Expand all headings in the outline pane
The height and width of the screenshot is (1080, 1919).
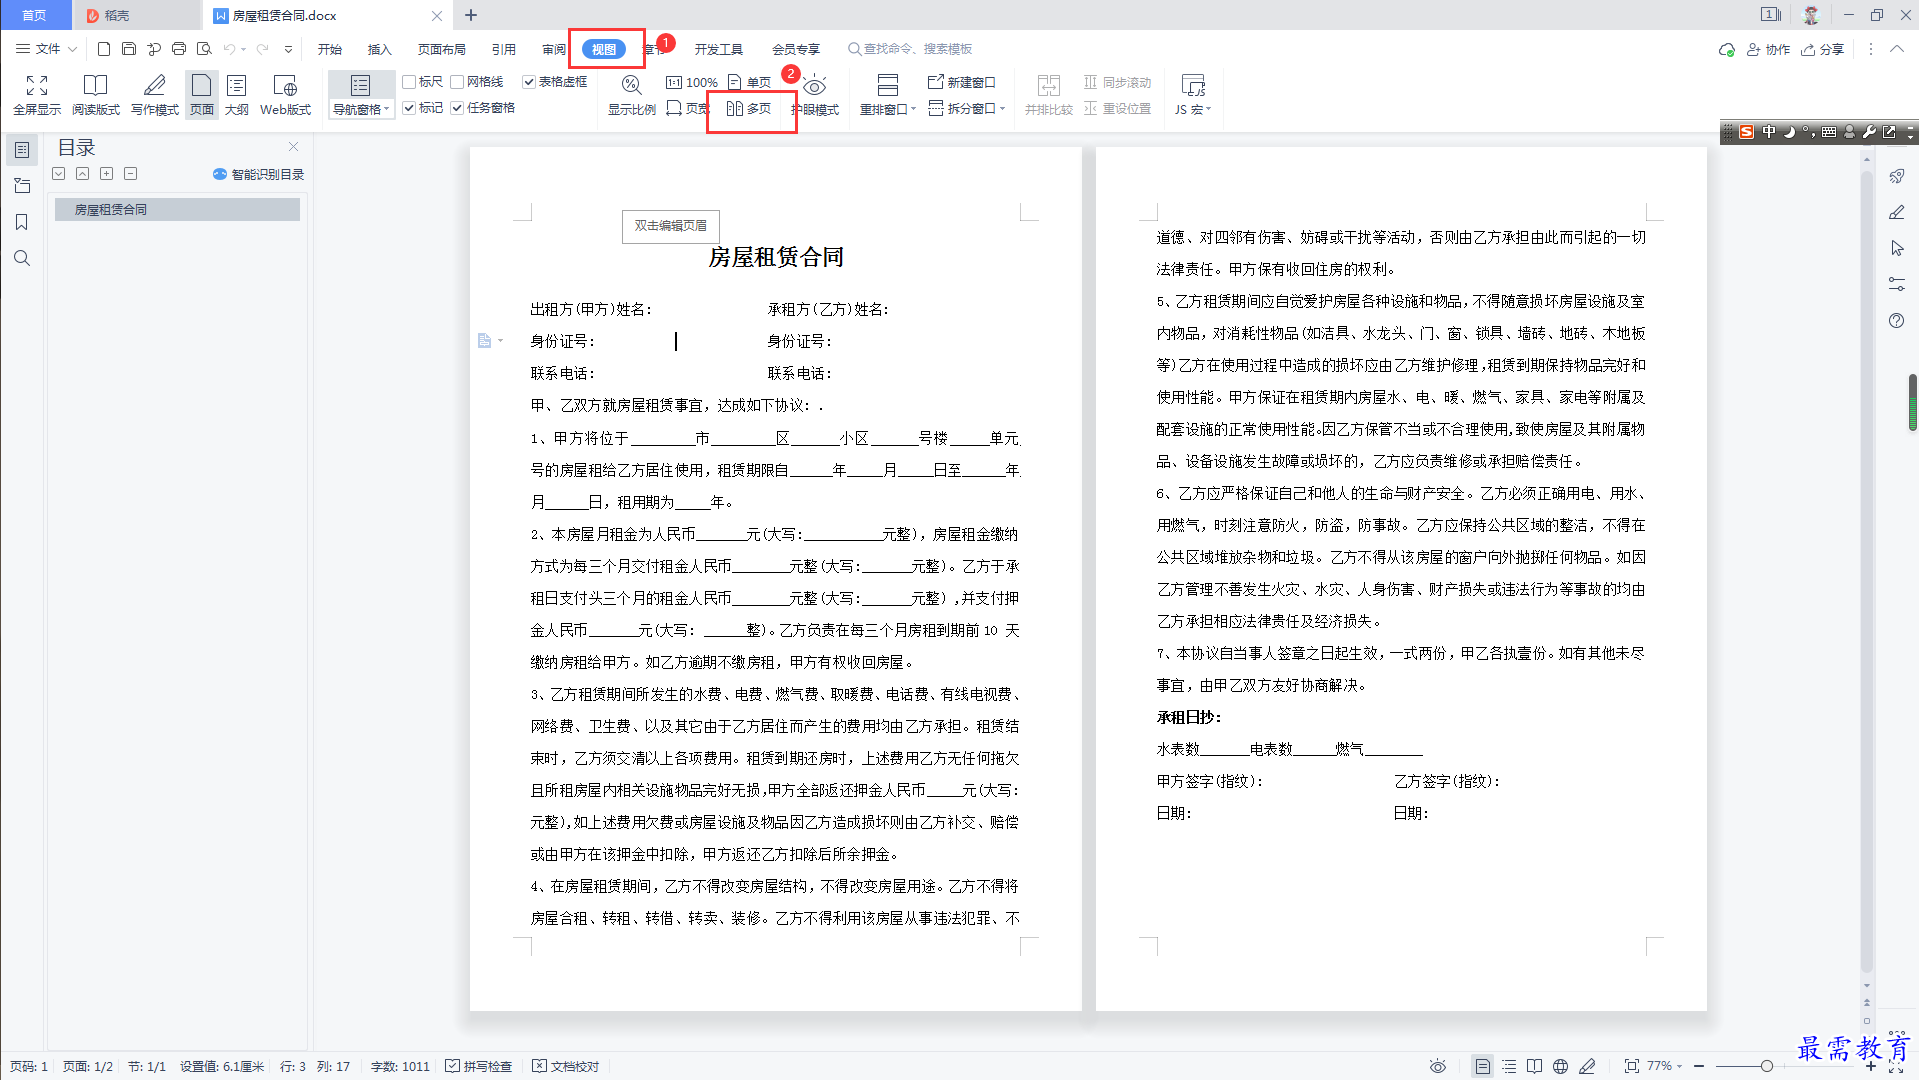pos(59,174)
